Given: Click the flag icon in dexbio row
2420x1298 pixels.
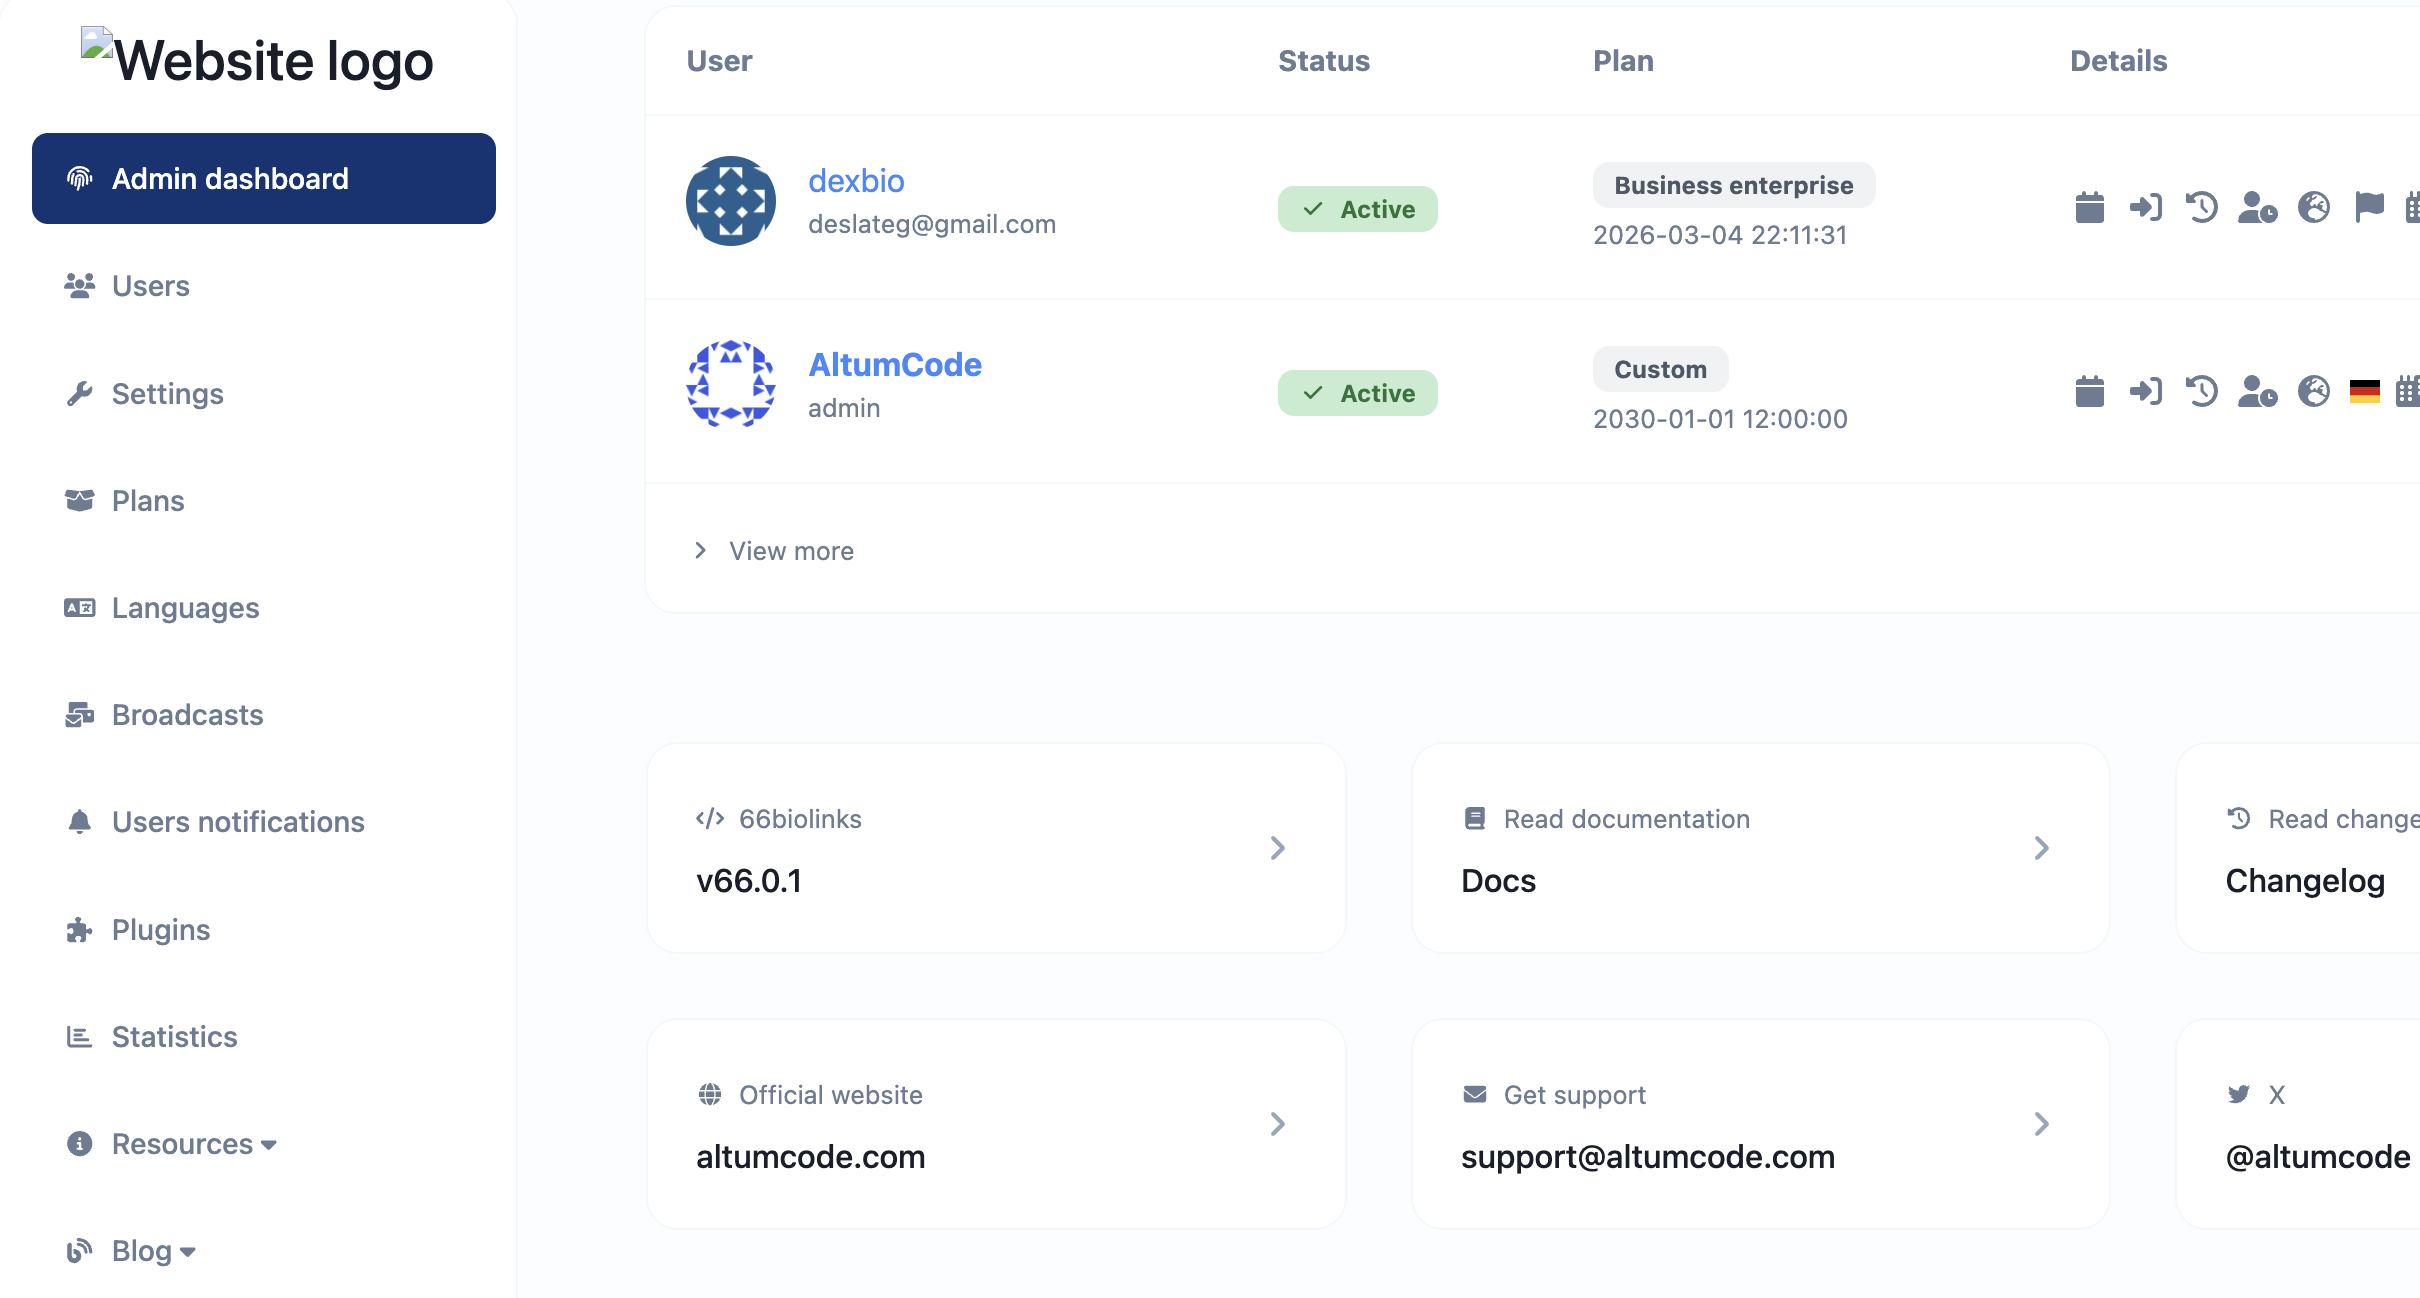Looking at the screenshot, I should click(2369, 207).
